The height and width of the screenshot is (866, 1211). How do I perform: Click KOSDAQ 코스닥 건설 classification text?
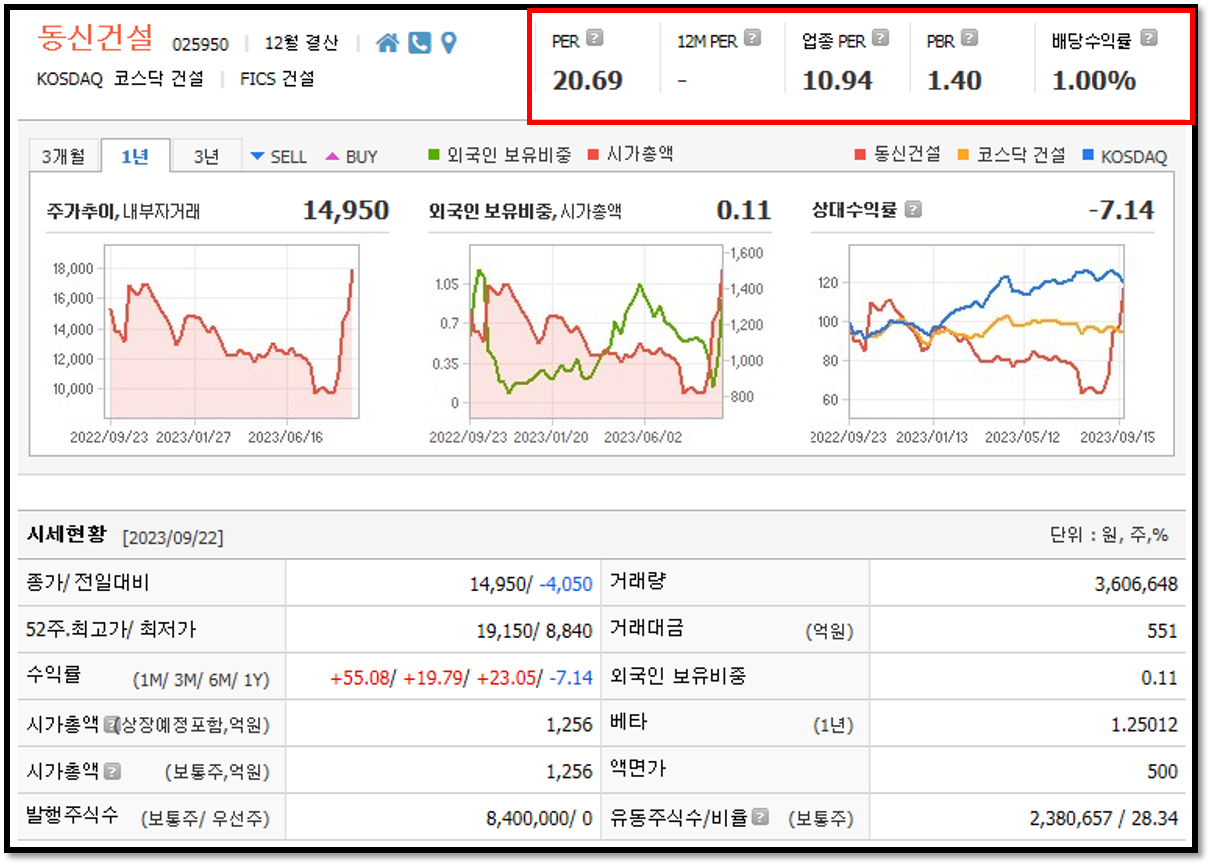[120, 79]
